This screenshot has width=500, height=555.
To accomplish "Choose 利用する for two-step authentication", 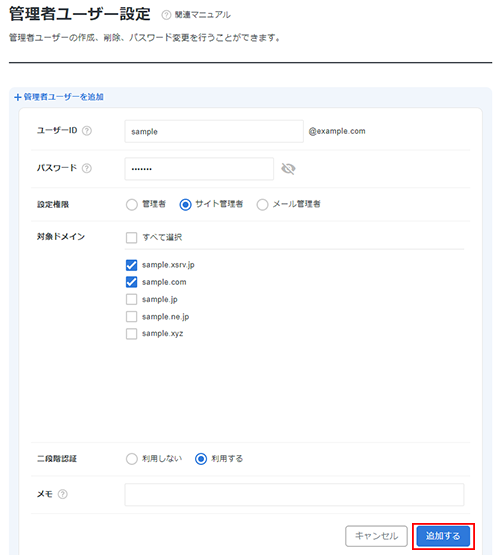I will (x=201, y=459).
